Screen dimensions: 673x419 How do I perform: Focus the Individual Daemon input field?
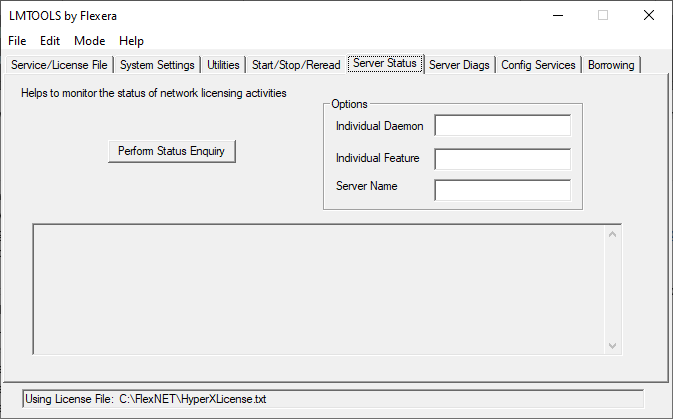pos(503,125)
